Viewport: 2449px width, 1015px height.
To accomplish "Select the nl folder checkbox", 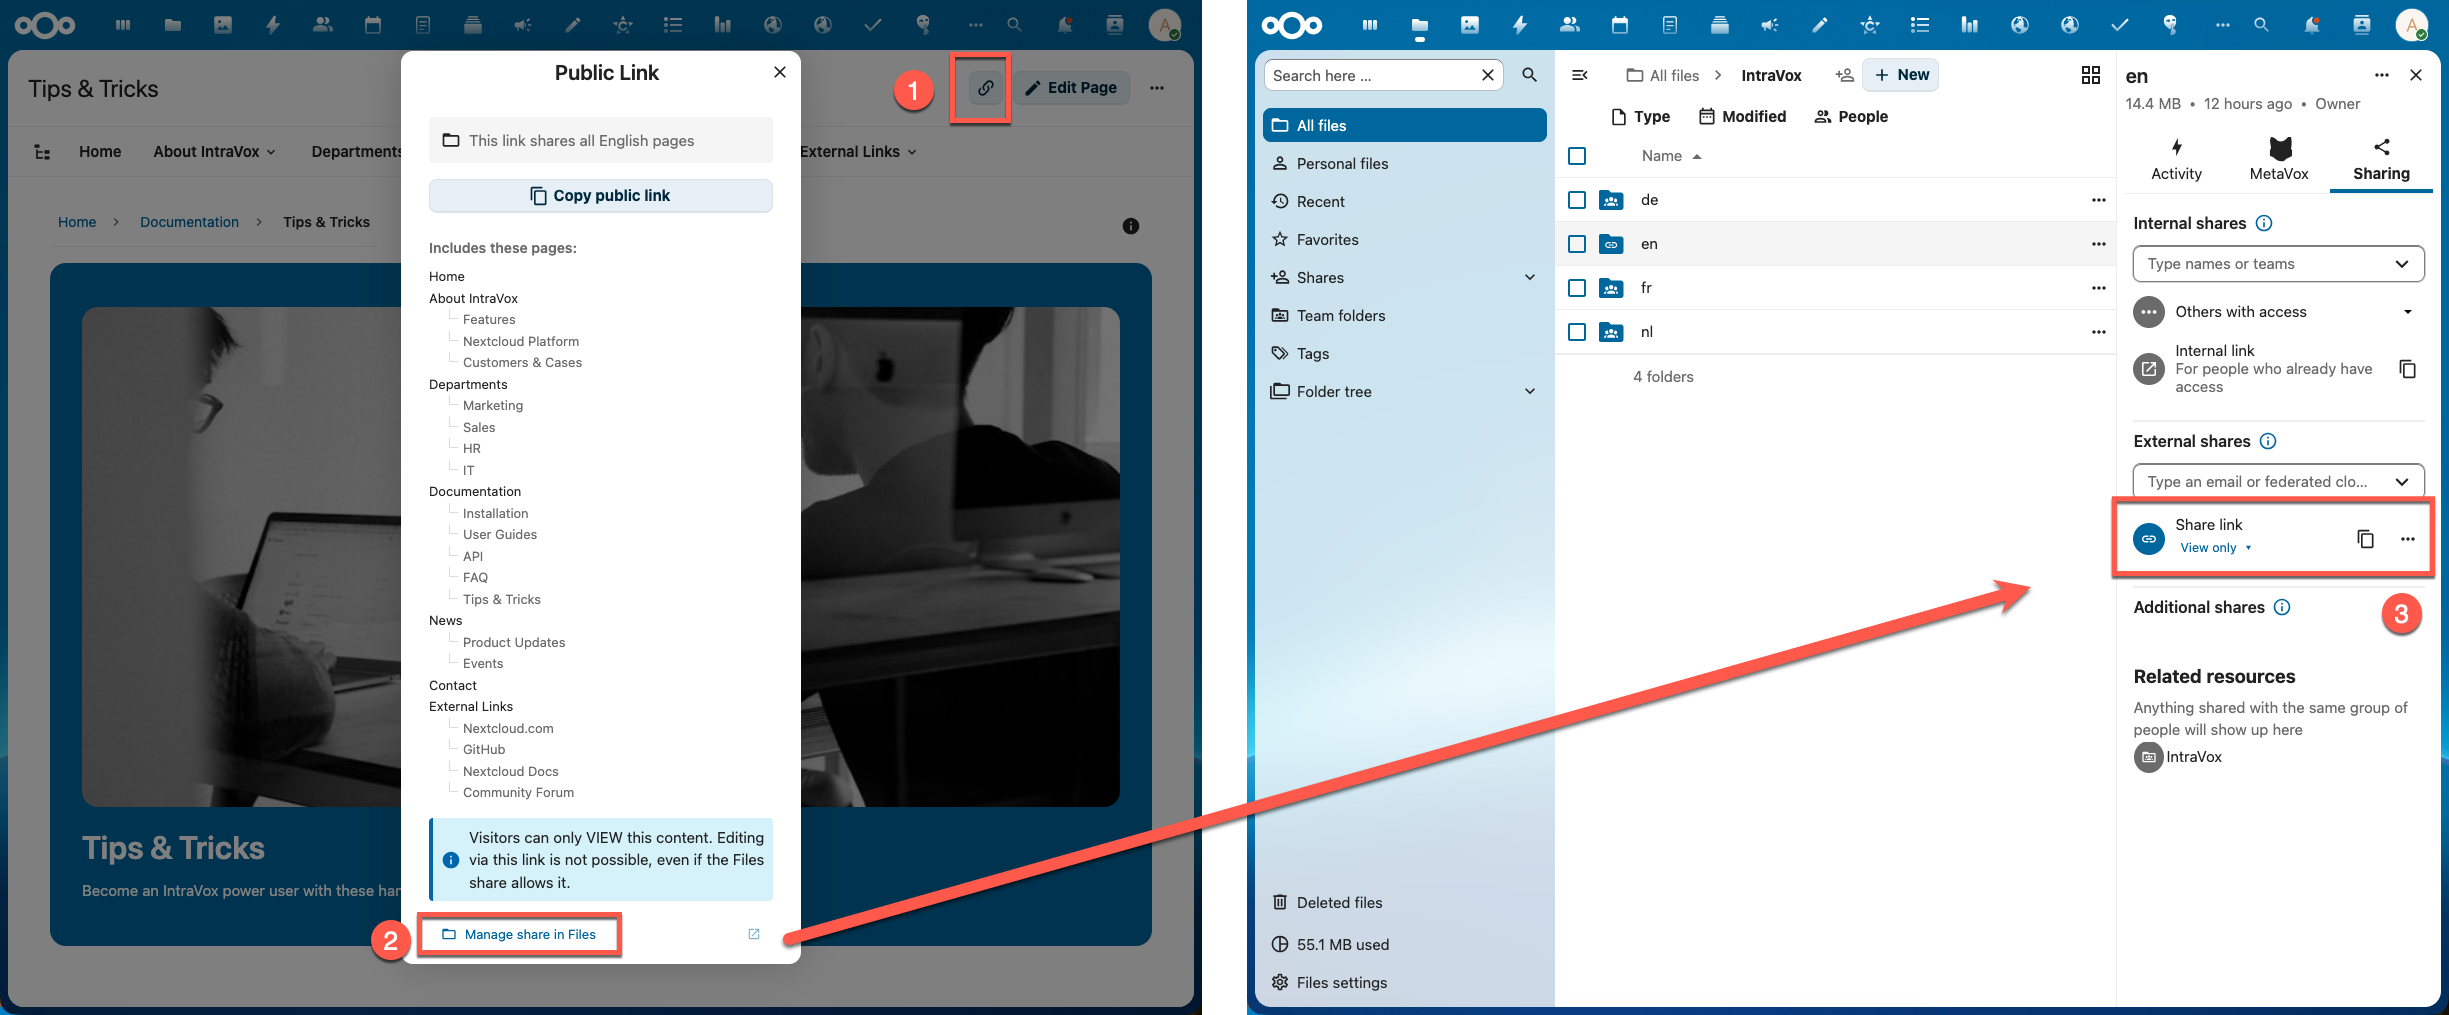I will 1577,332.
